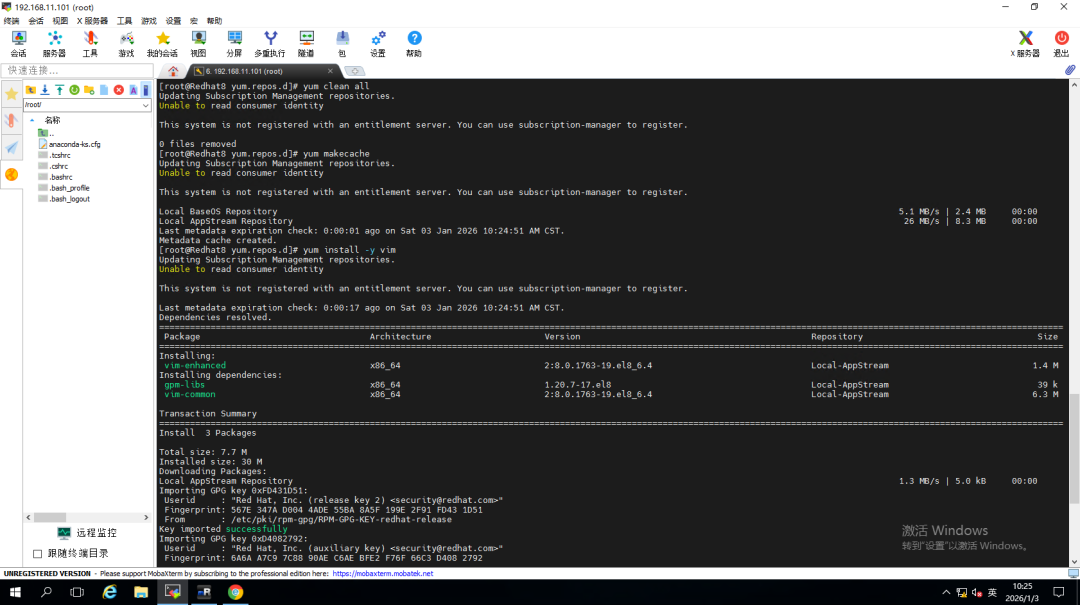This screenshot has height=605, width=1080.
Task: Open the 终端 menu
Action: tap(12, 21)
